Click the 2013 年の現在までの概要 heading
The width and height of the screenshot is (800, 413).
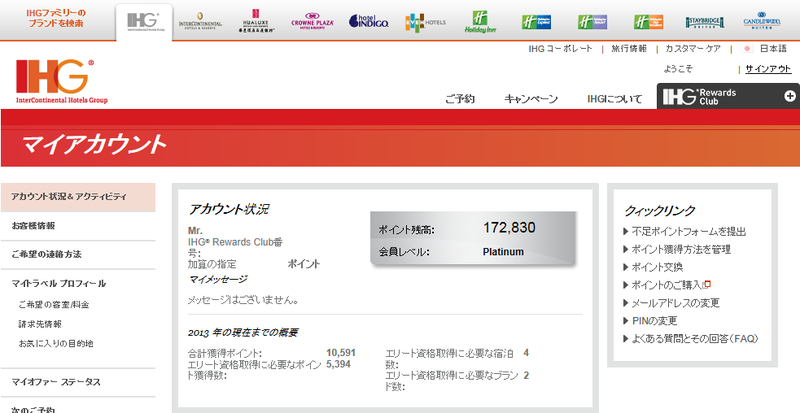(243, 333)
